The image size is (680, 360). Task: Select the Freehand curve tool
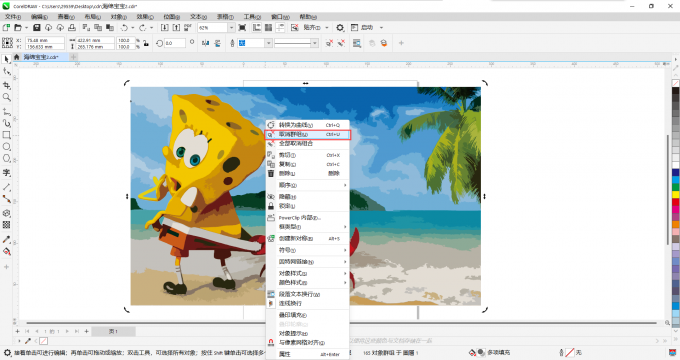click(7, 112)
